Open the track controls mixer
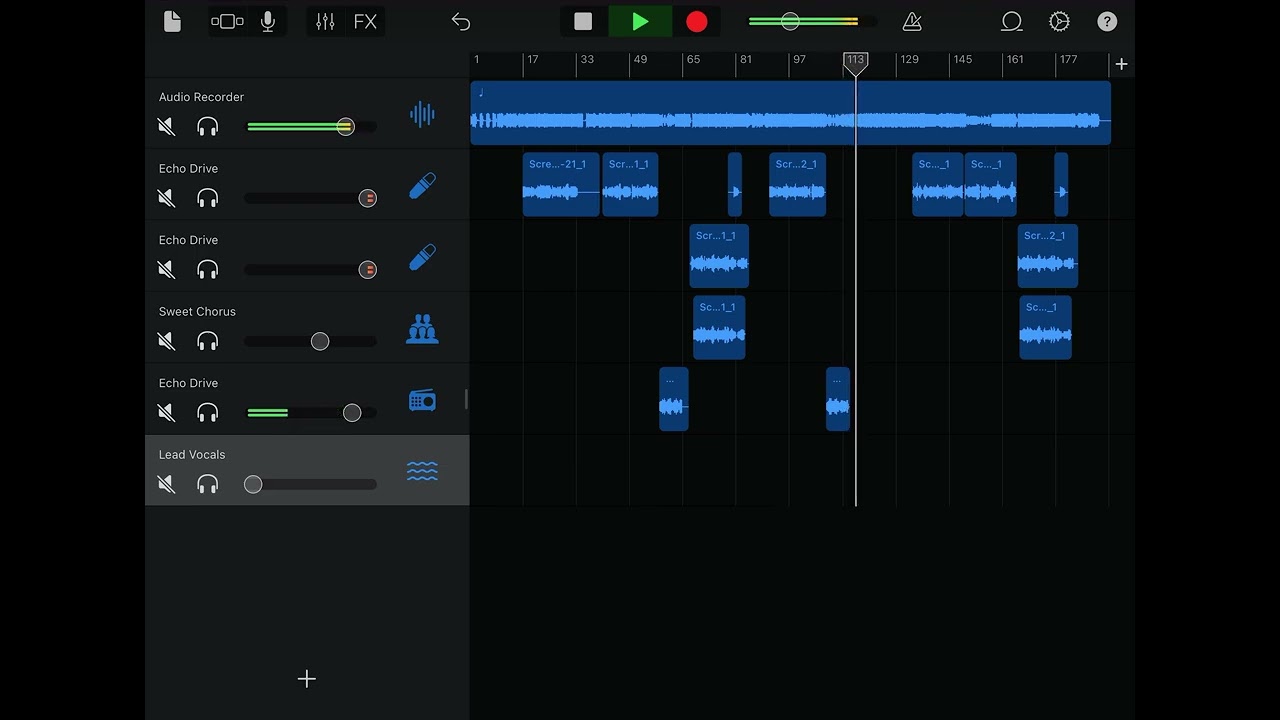Viewport: 1280px width, 720px height. coord(325,21)
